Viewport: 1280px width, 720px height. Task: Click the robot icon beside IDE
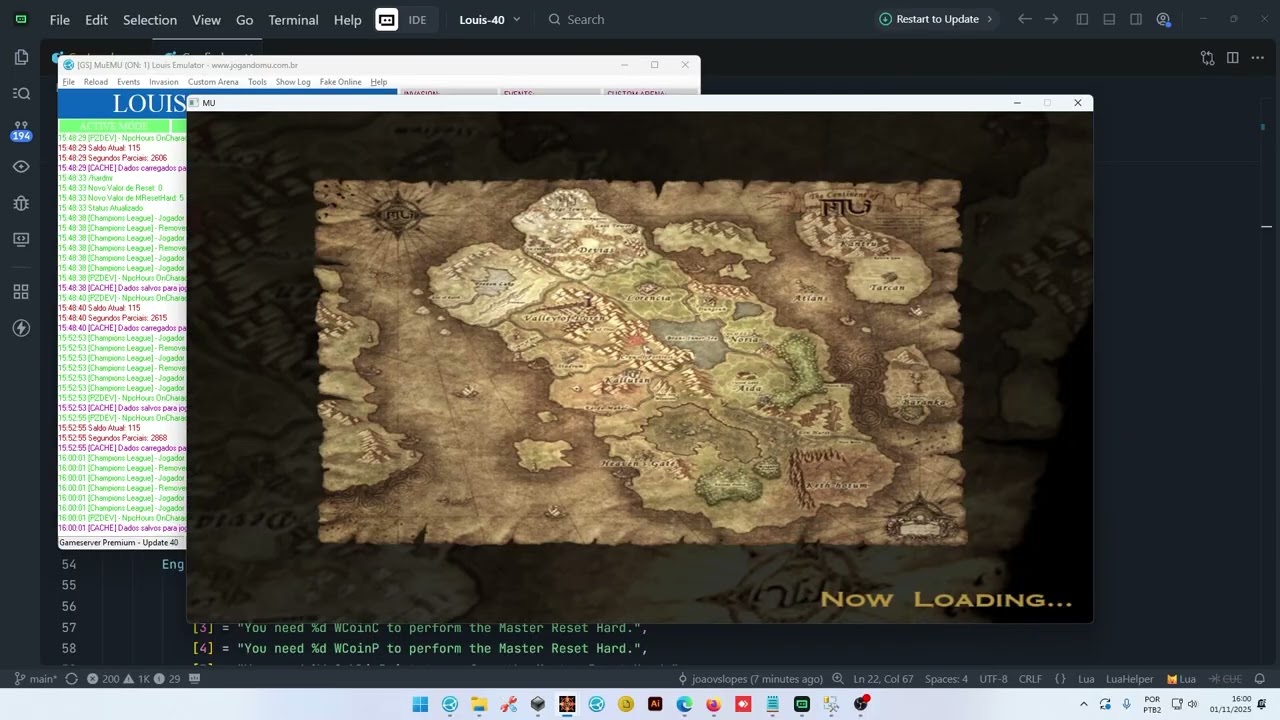(x=387, y=19)
